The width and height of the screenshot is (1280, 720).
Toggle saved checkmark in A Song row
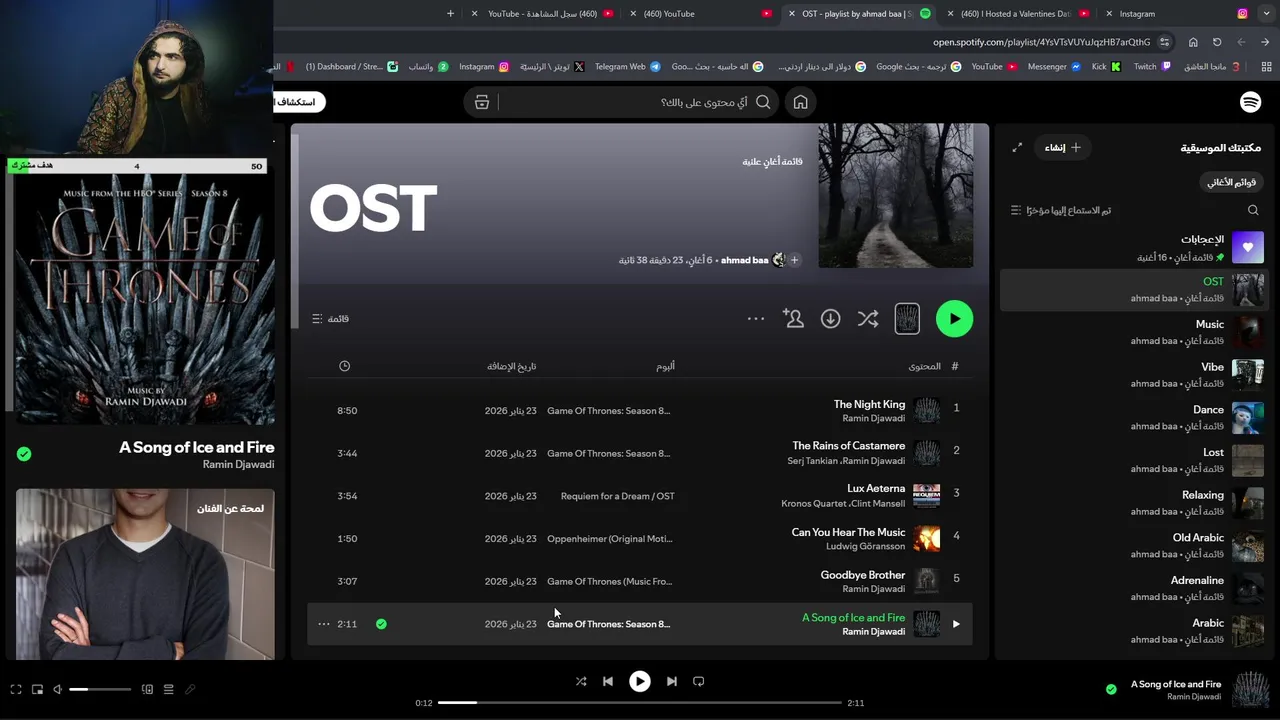(381, 624)
